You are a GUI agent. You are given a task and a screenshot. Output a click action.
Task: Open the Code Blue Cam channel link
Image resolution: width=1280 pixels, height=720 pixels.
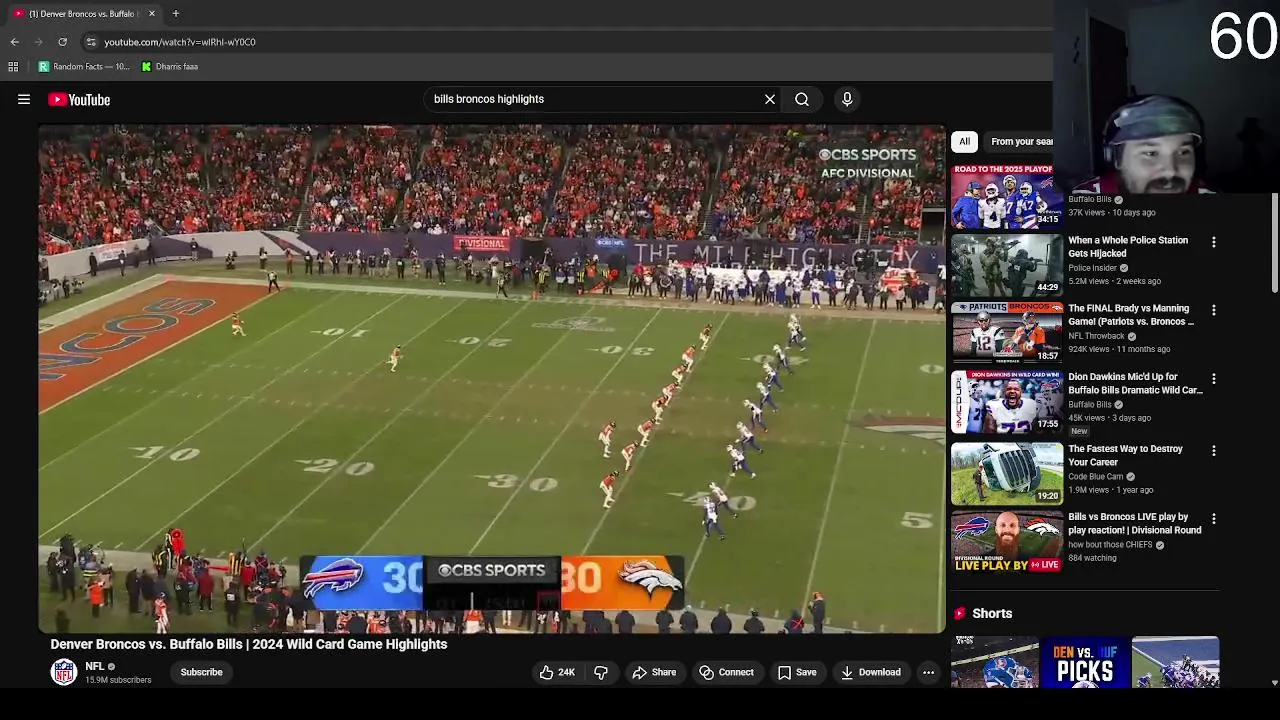point(1095,477)
